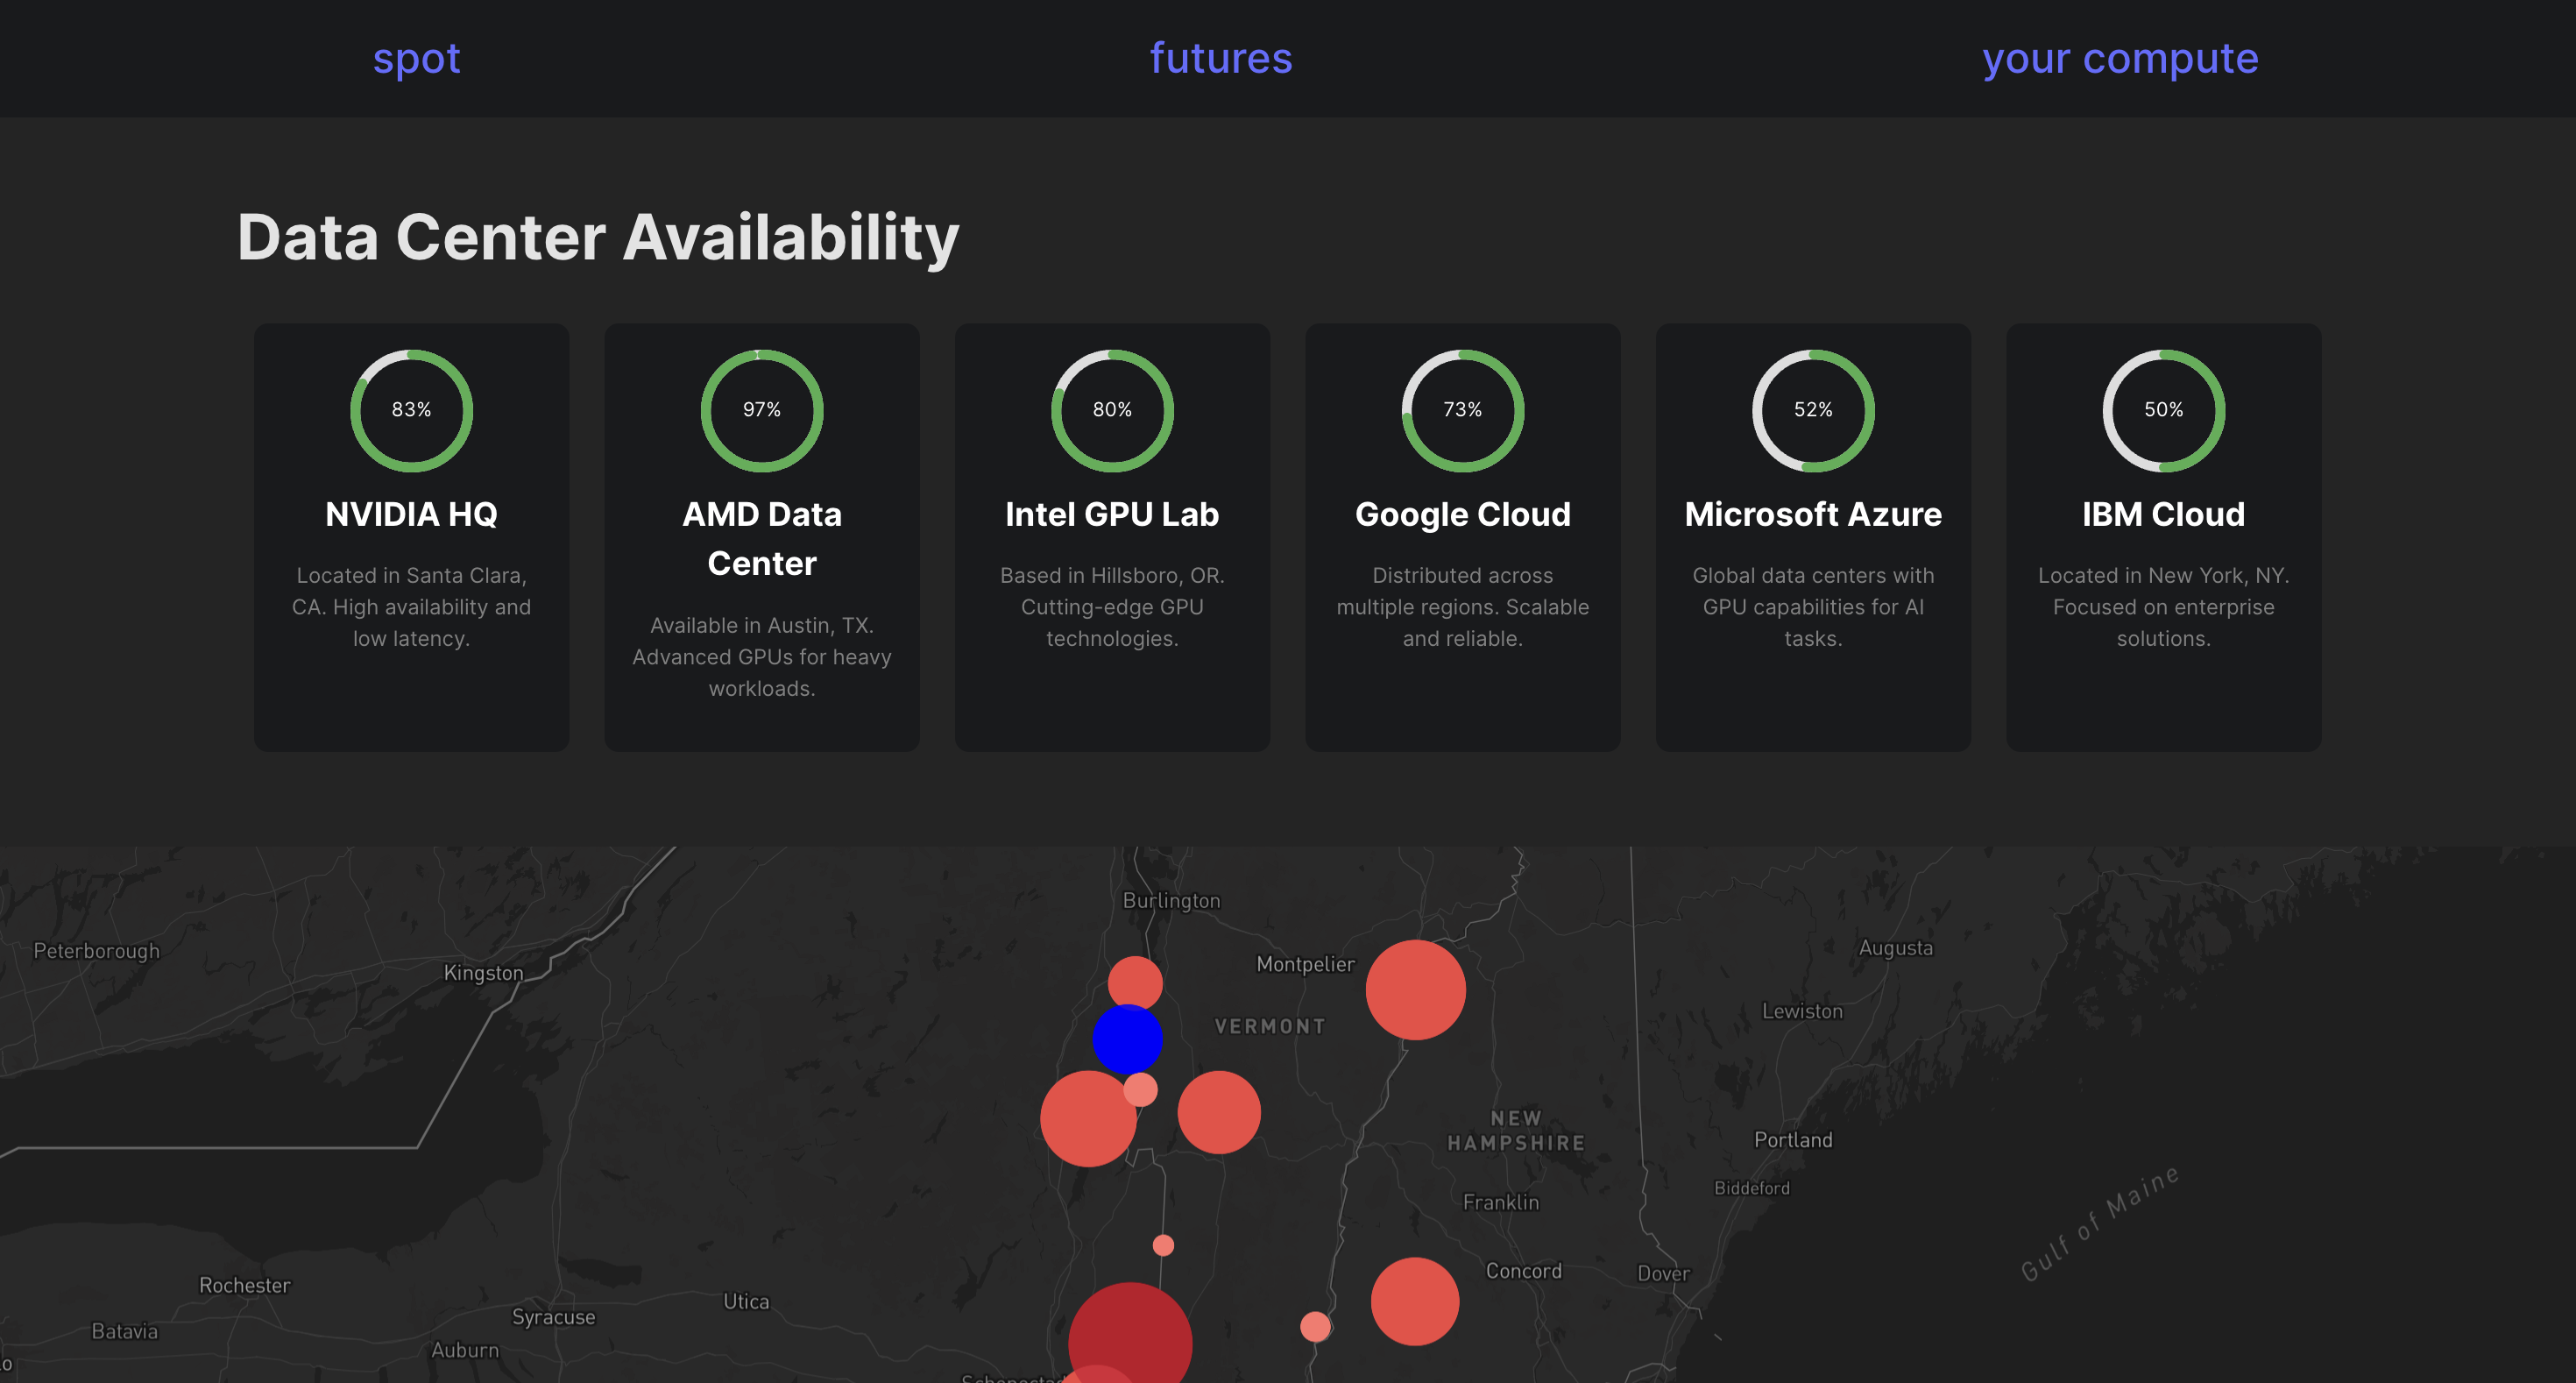
Task: Click Google Cloud 73% availability ring
Action: tap(1462, 410)
